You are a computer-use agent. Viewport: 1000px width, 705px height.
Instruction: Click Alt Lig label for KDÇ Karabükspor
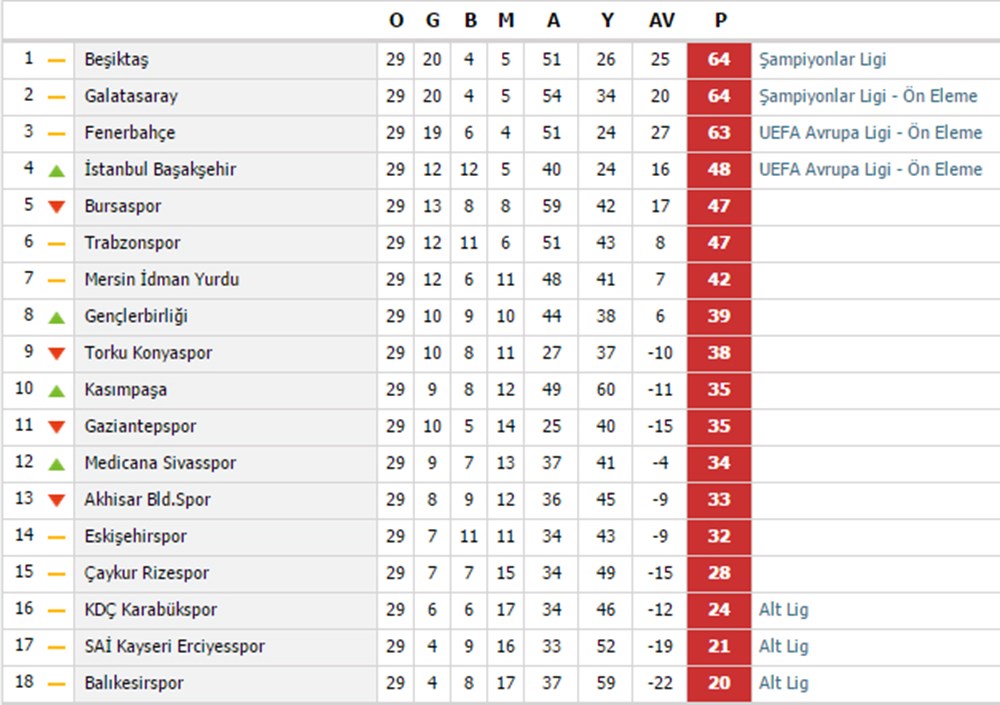coord(783,610)
